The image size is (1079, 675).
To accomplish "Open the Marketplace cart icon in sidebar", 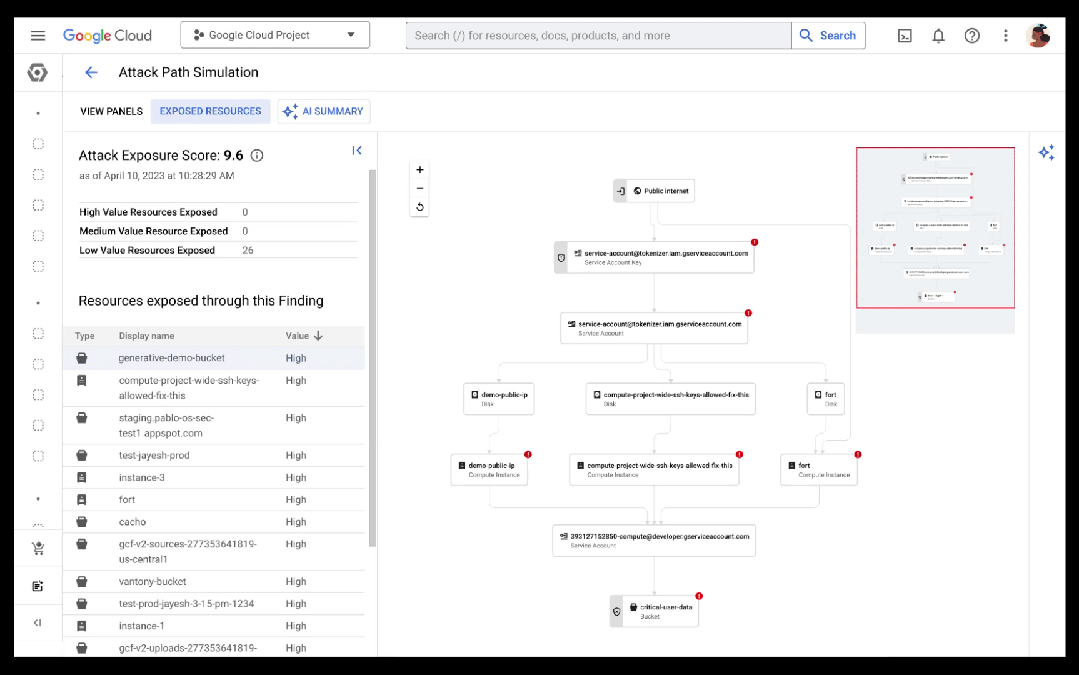I will [x=38, y=548].
